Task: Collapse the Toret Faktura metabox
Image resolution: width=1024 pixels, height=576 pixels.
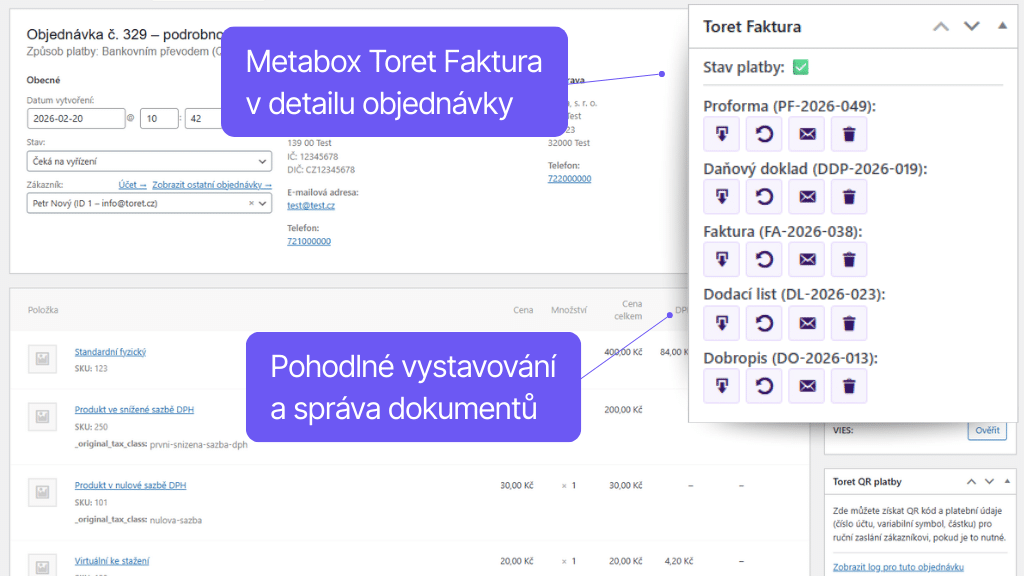Action: 1002,27
